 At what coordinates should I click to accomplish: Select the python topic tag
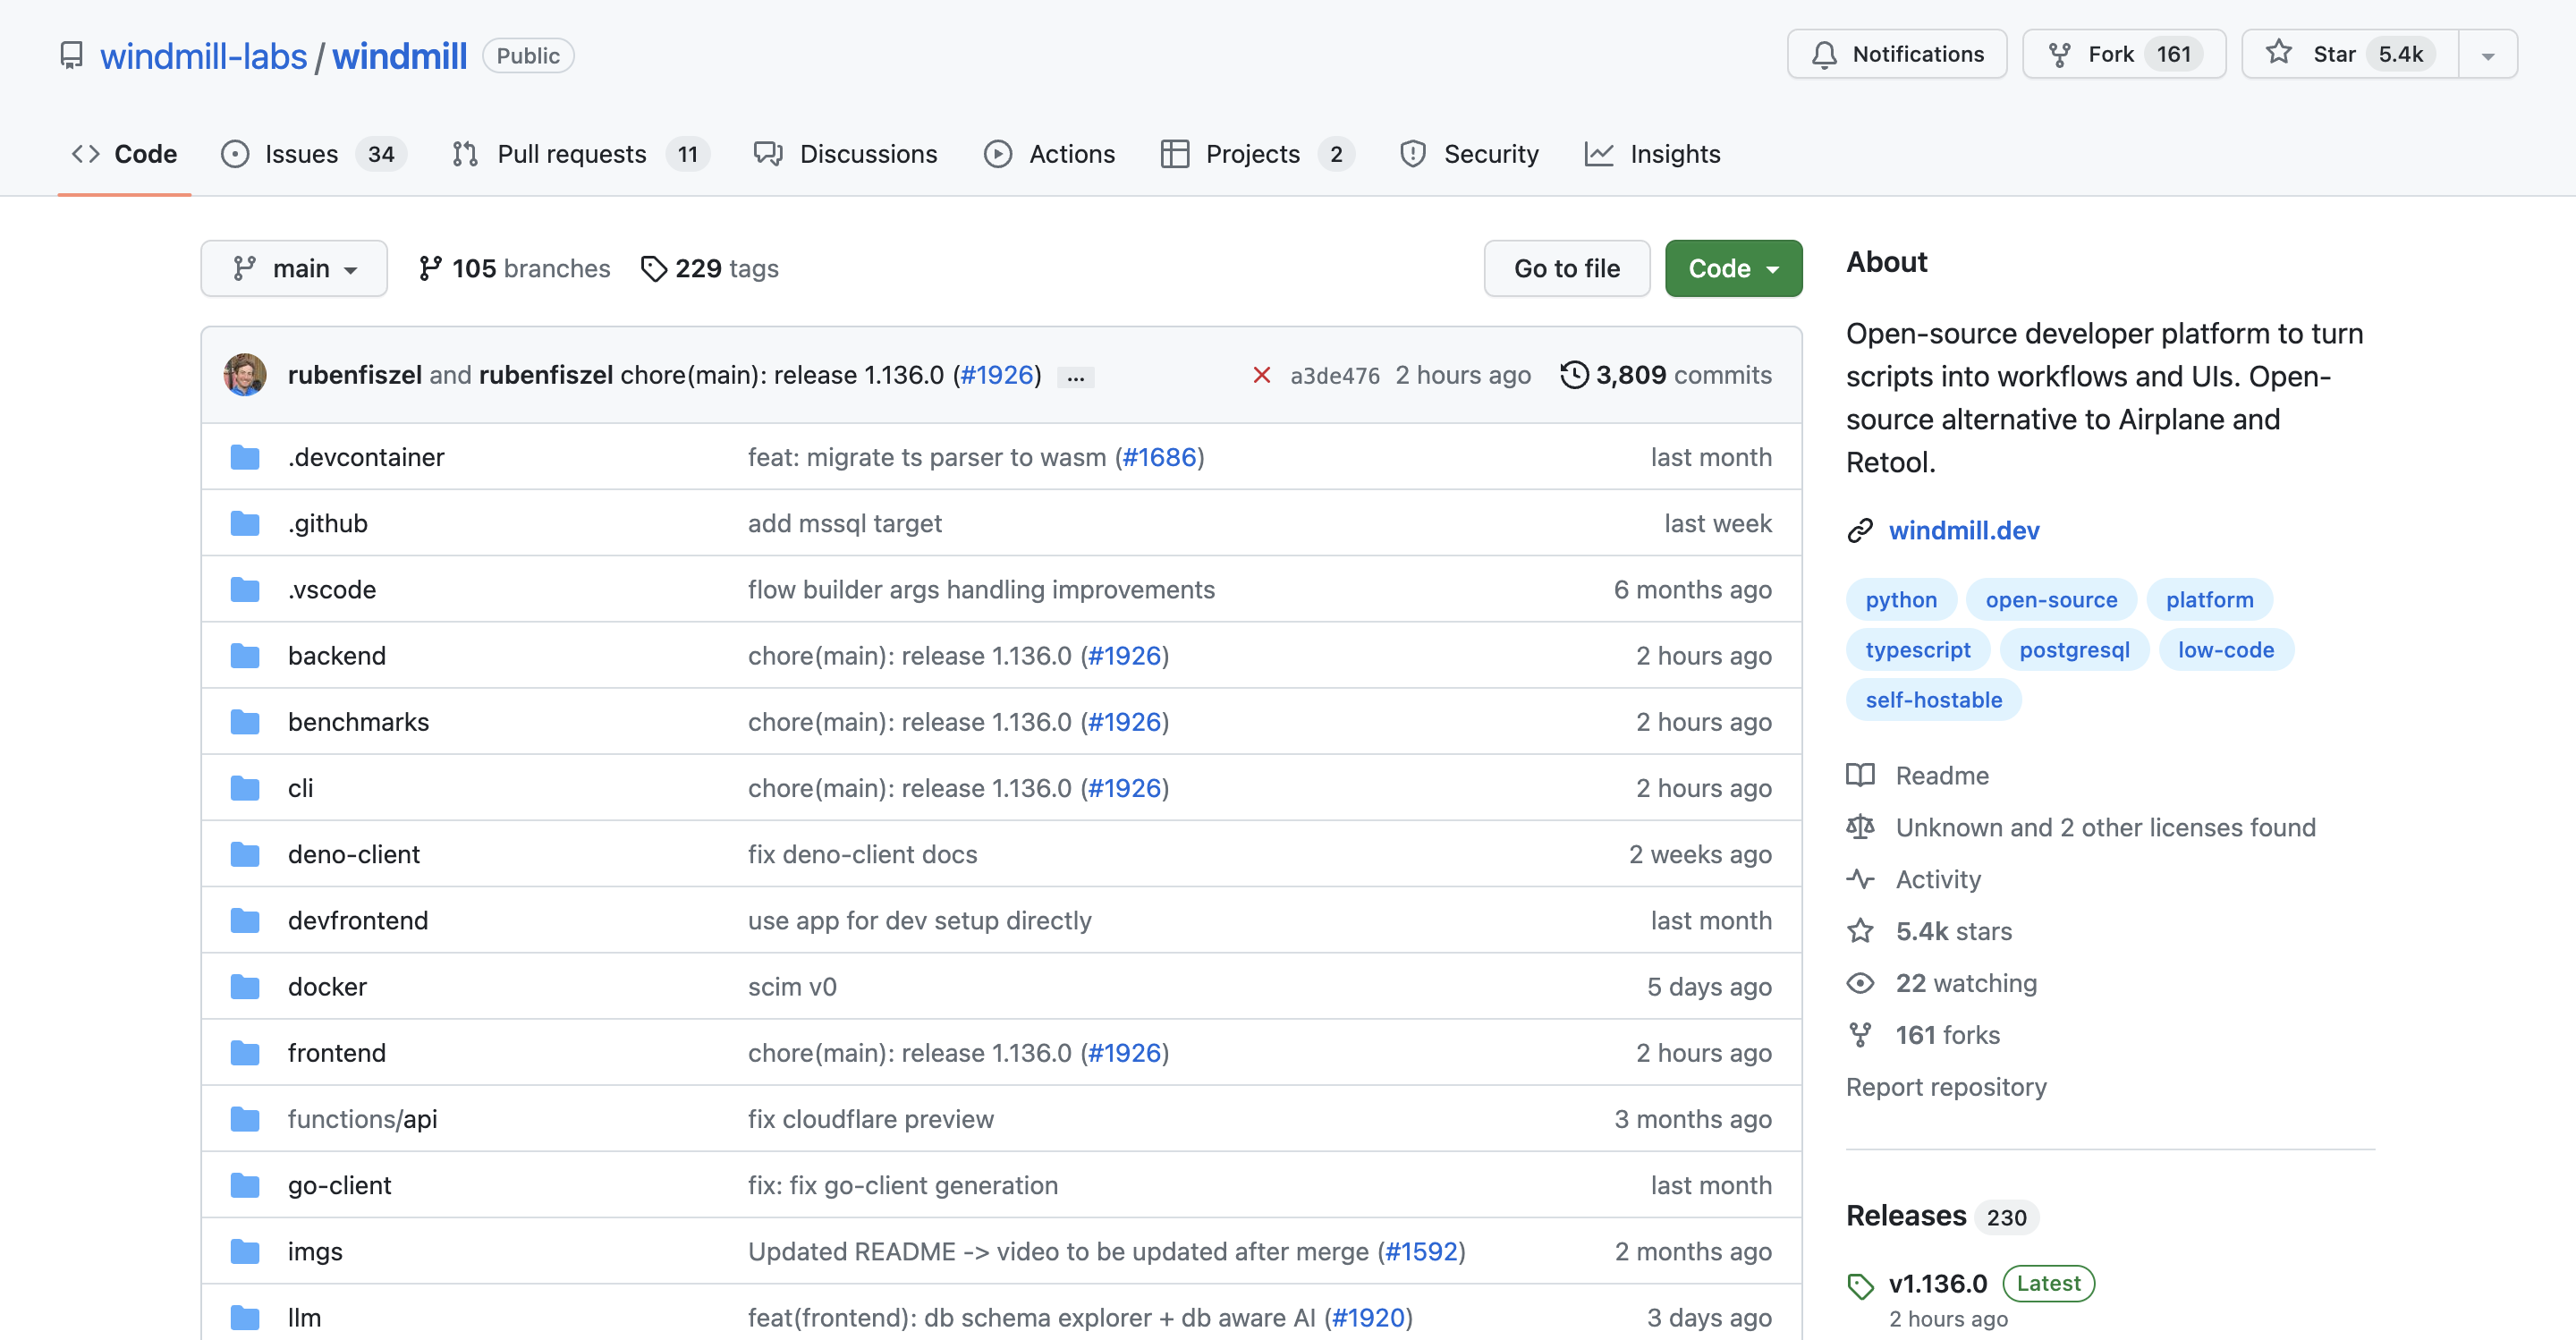(x=1900, y=599)
